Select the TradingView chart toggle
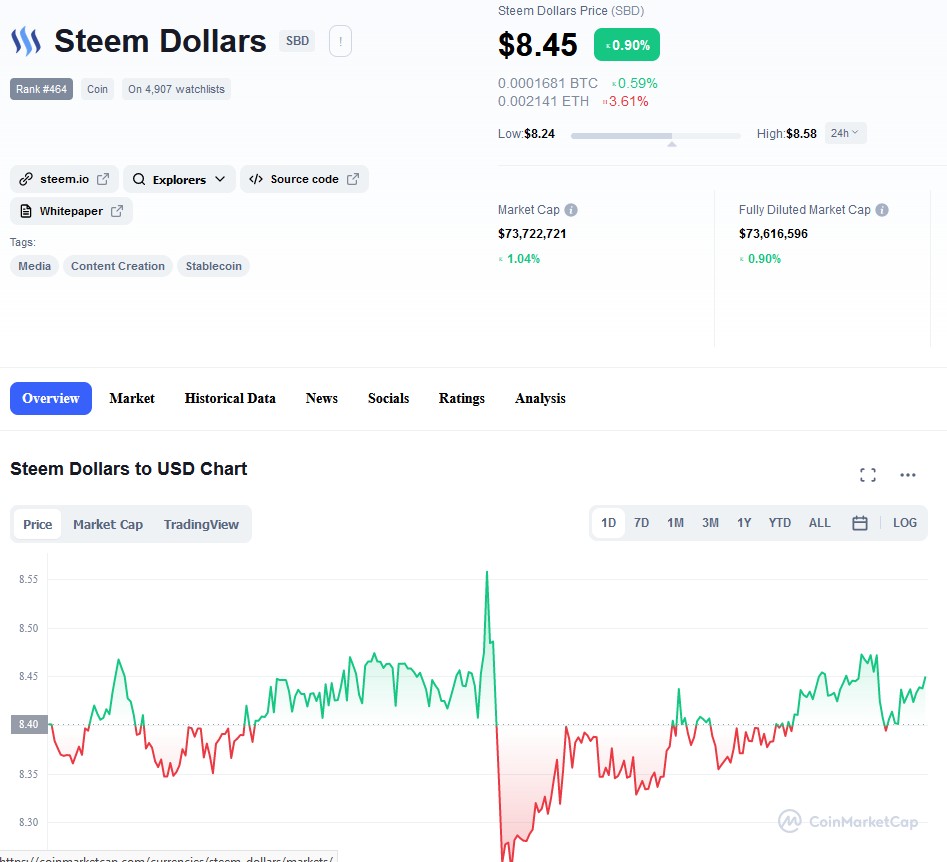Screen dimensions: 947x862 point(201,524)
